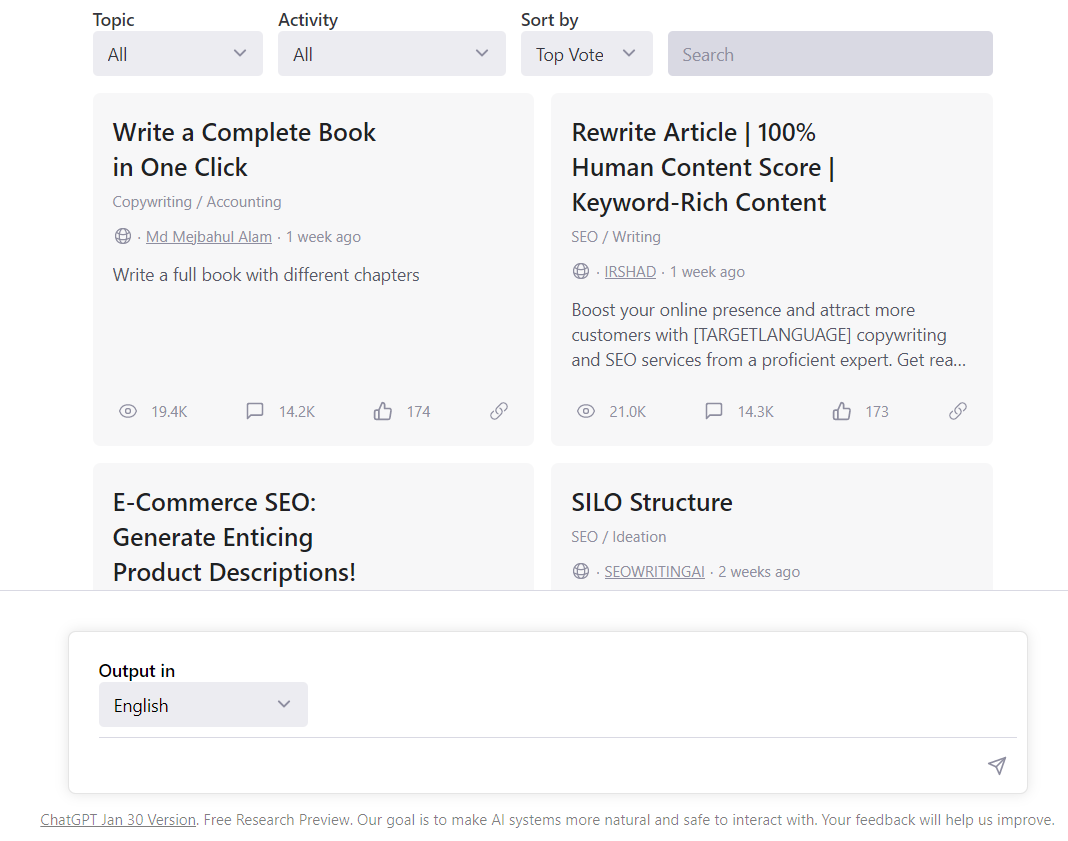1068x841 pixels.
Task: Click globe icon beside SEOWRITINGAI
Action: [x=580, y=571]
